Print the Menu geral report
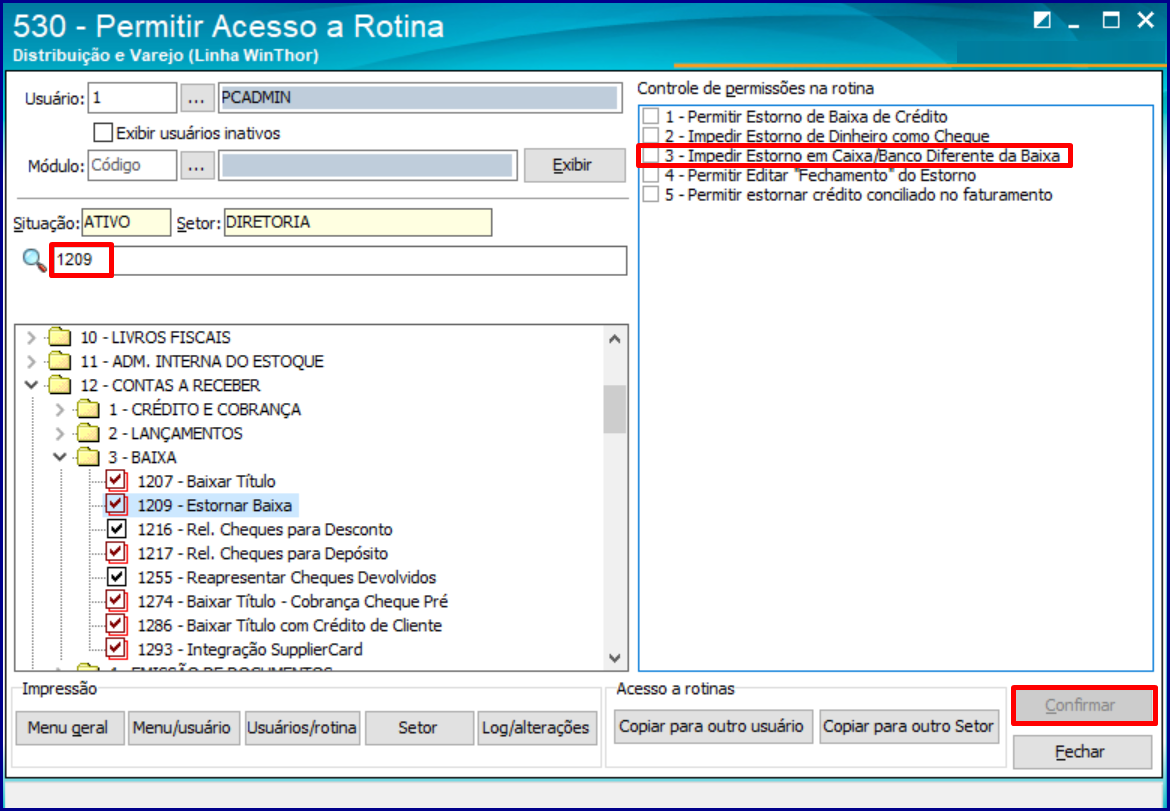Screen dimensions: 1170x811 (70, 727)
